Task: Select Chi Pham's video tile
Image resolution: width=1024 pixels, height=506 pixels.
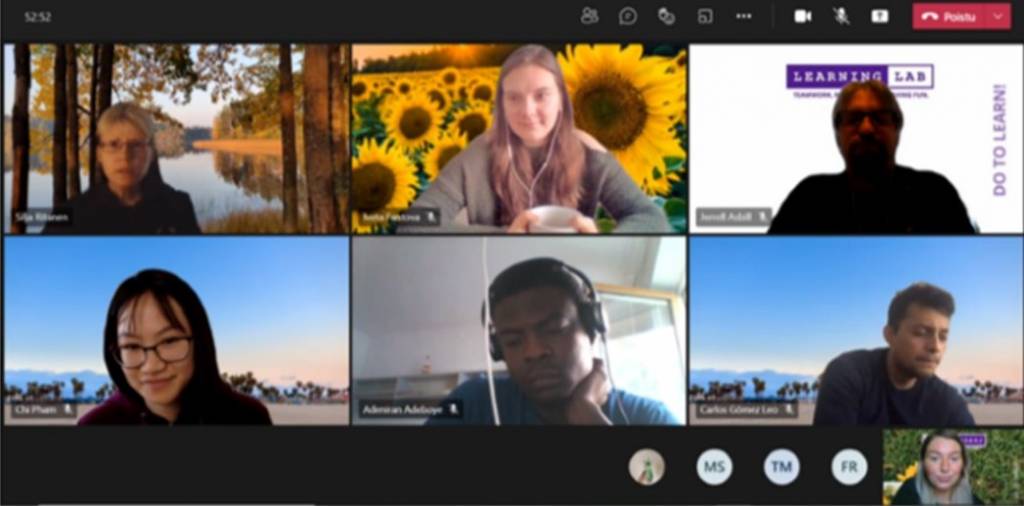Action: [176, 330]
